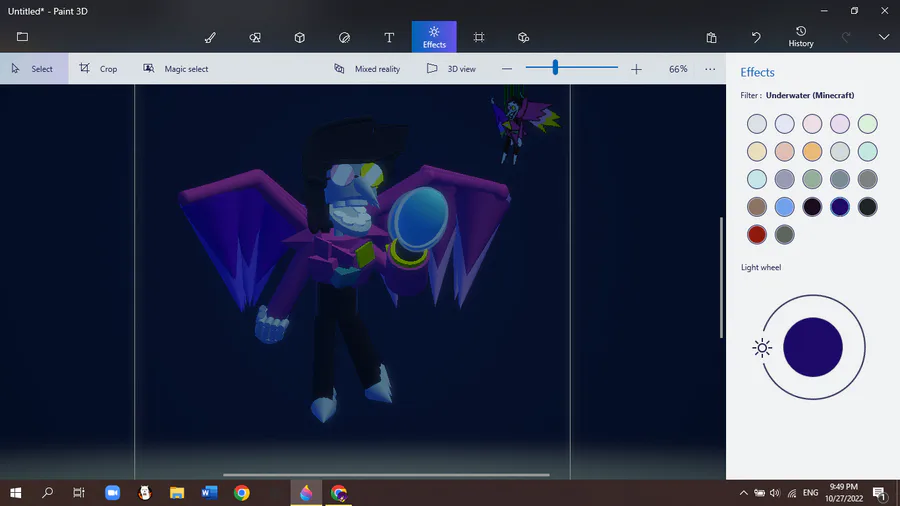Select the Text tool
900x506 pixels.
pyautogui.click(x=389, y=37)
